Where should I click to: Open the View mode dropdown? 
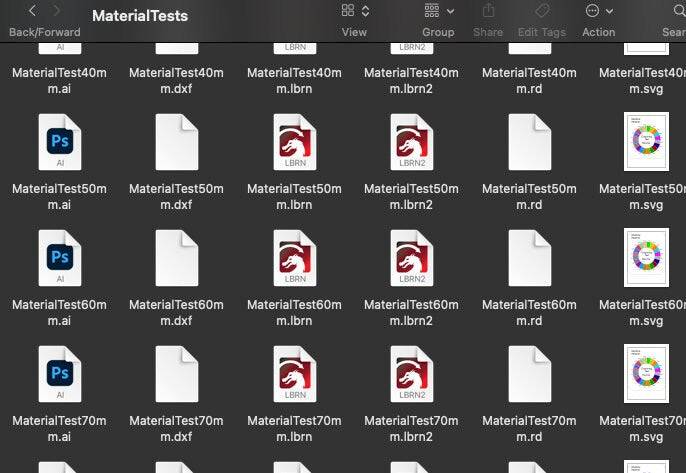pos(354,11)
